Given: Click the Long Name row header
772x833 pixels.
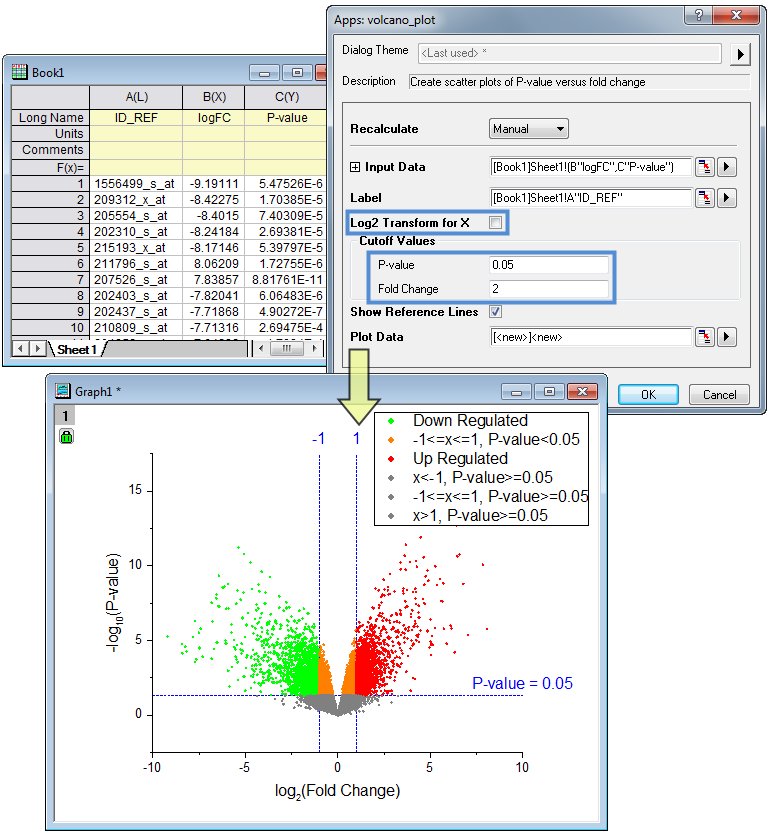Looking at the screenshot, I should (x=50, y=118).
